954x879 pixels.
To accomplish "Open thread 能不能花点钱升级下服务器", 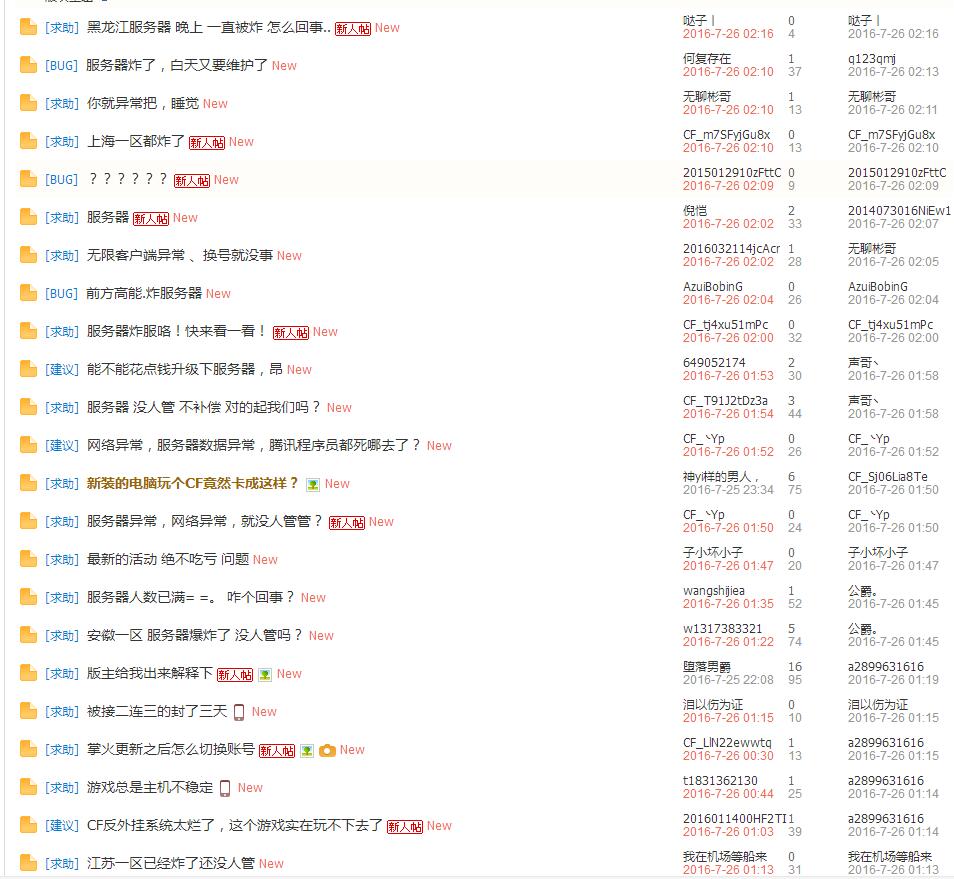I will [x=184, y=370].
